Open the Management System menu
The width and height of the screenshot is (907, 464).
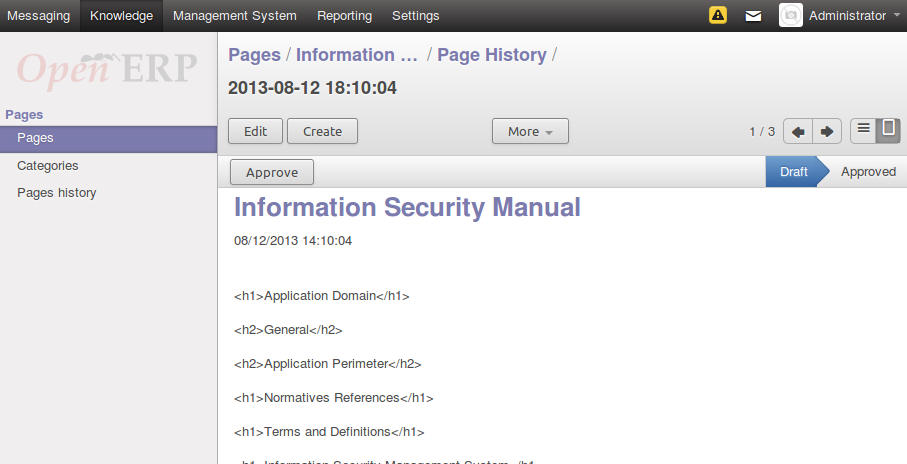pyautogui.click(x=234, y=15)
